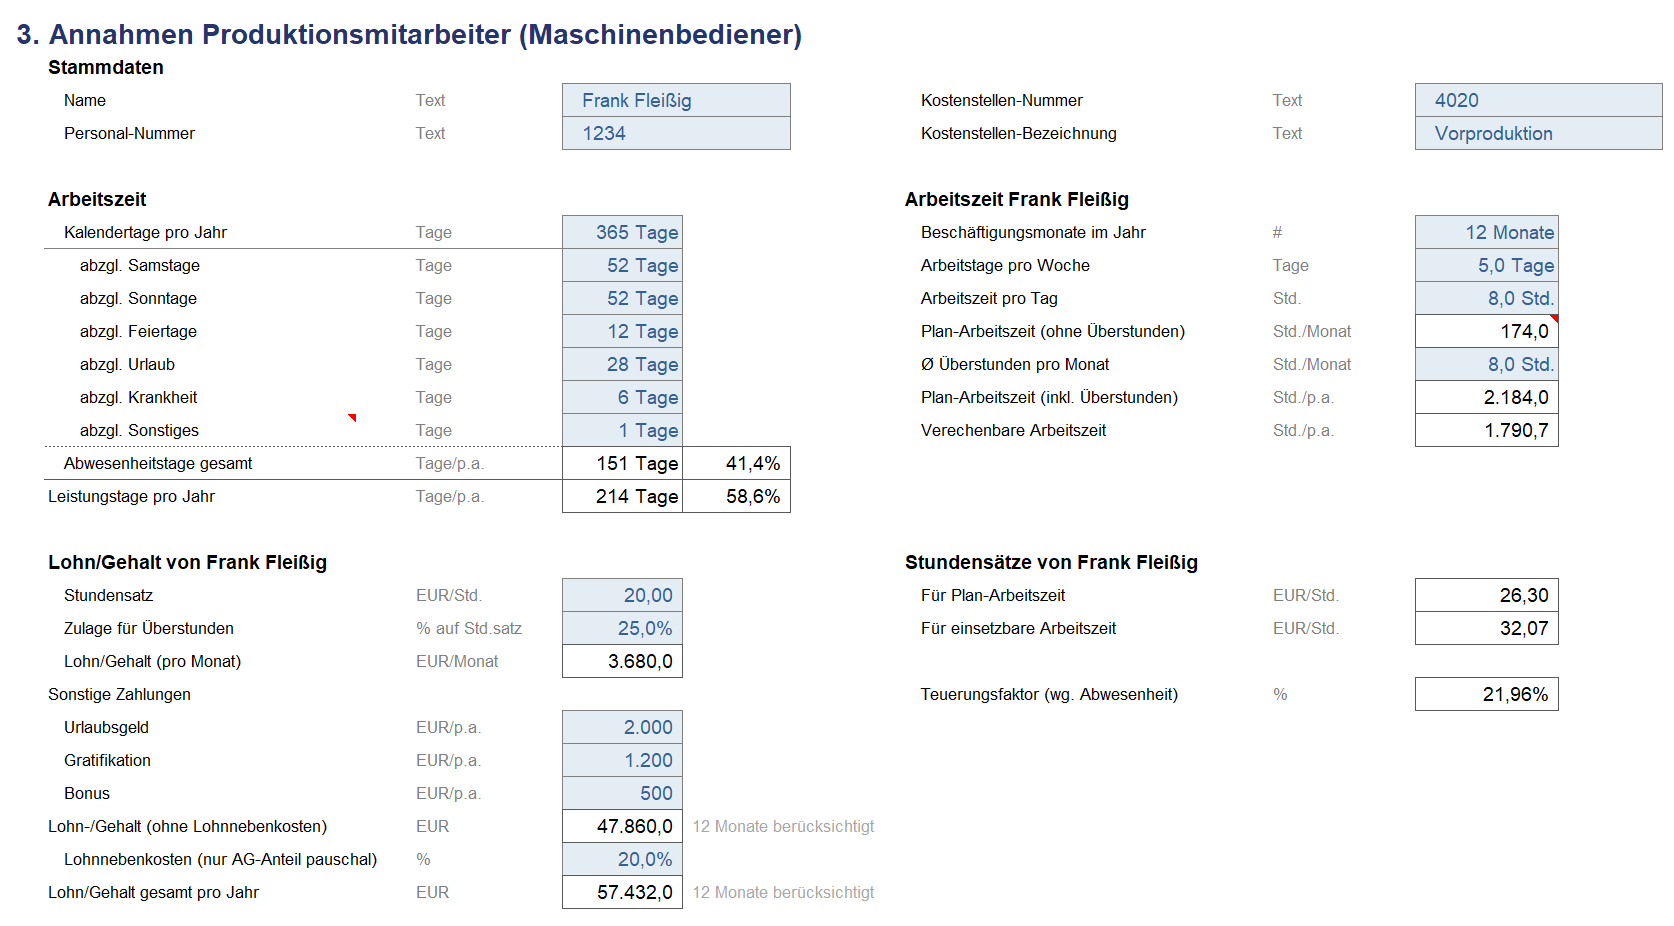
Task: Select the Urlaubsgeld cell with 2.000
Action: tap(622, 727)
